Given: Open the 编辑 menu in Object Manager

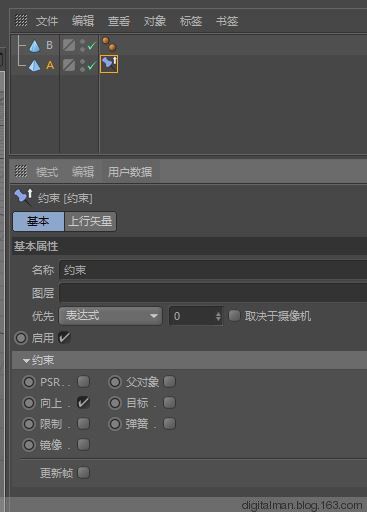Looking at the screenshot, I should coord(83,21).
